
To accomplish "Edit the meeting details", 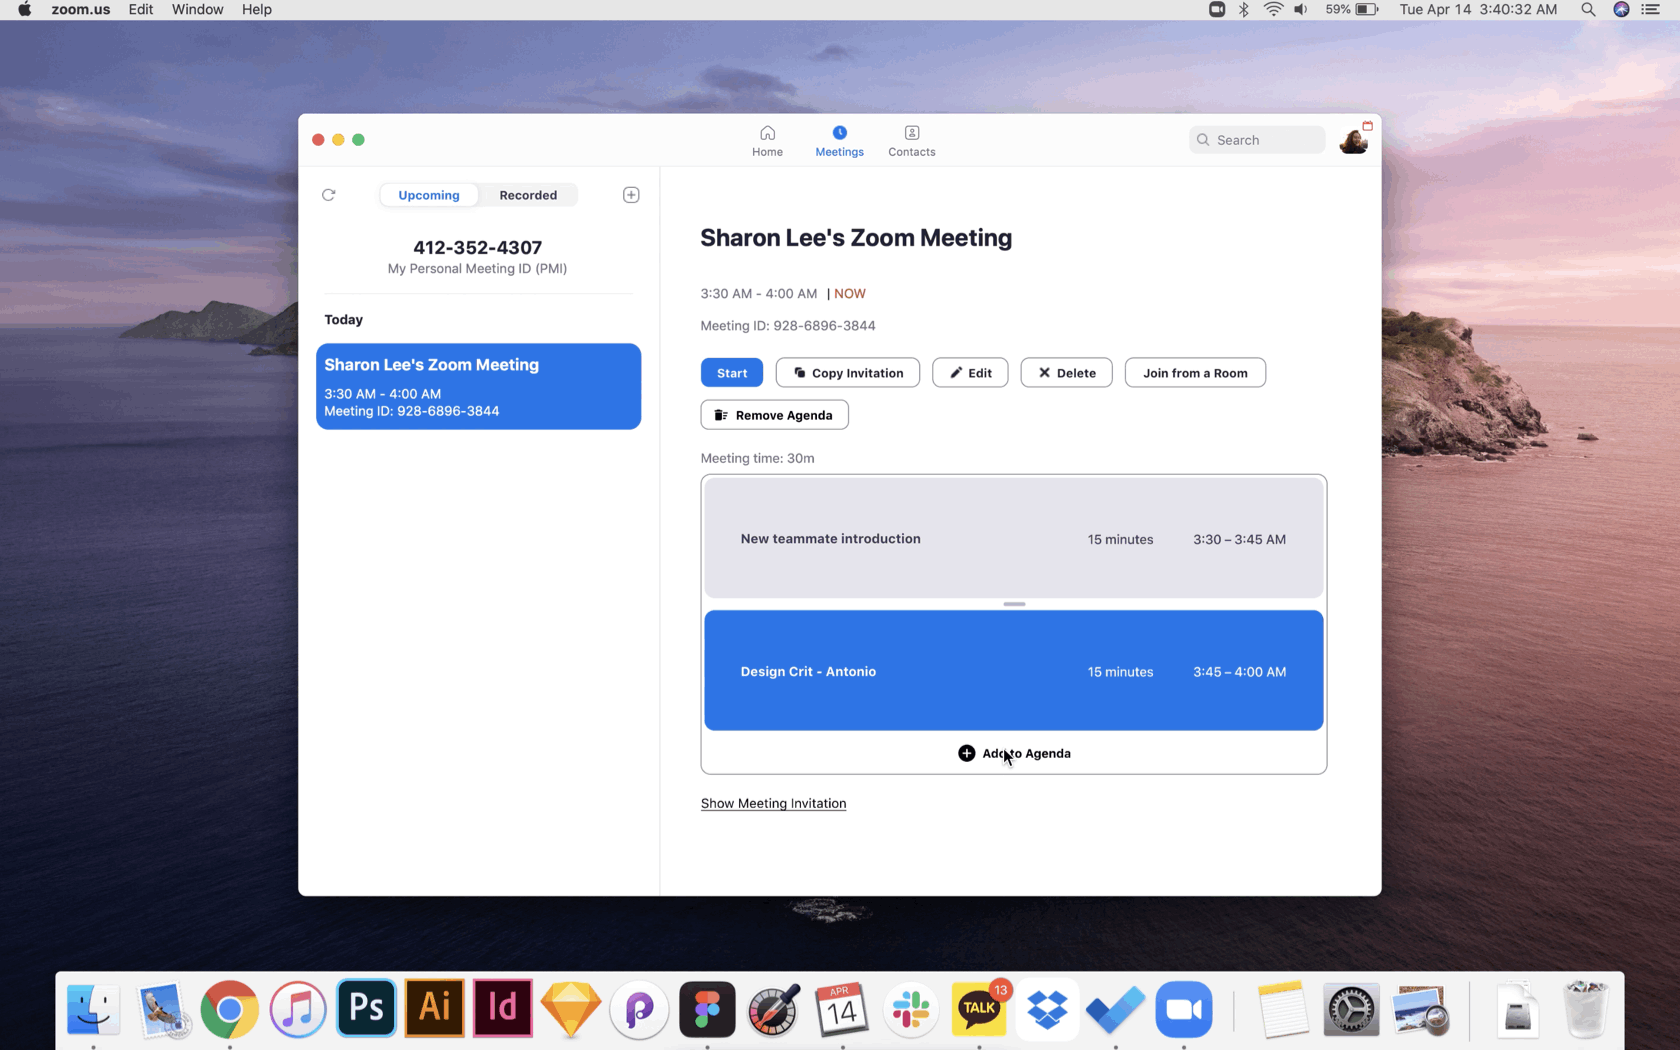I will coord(970,373).
